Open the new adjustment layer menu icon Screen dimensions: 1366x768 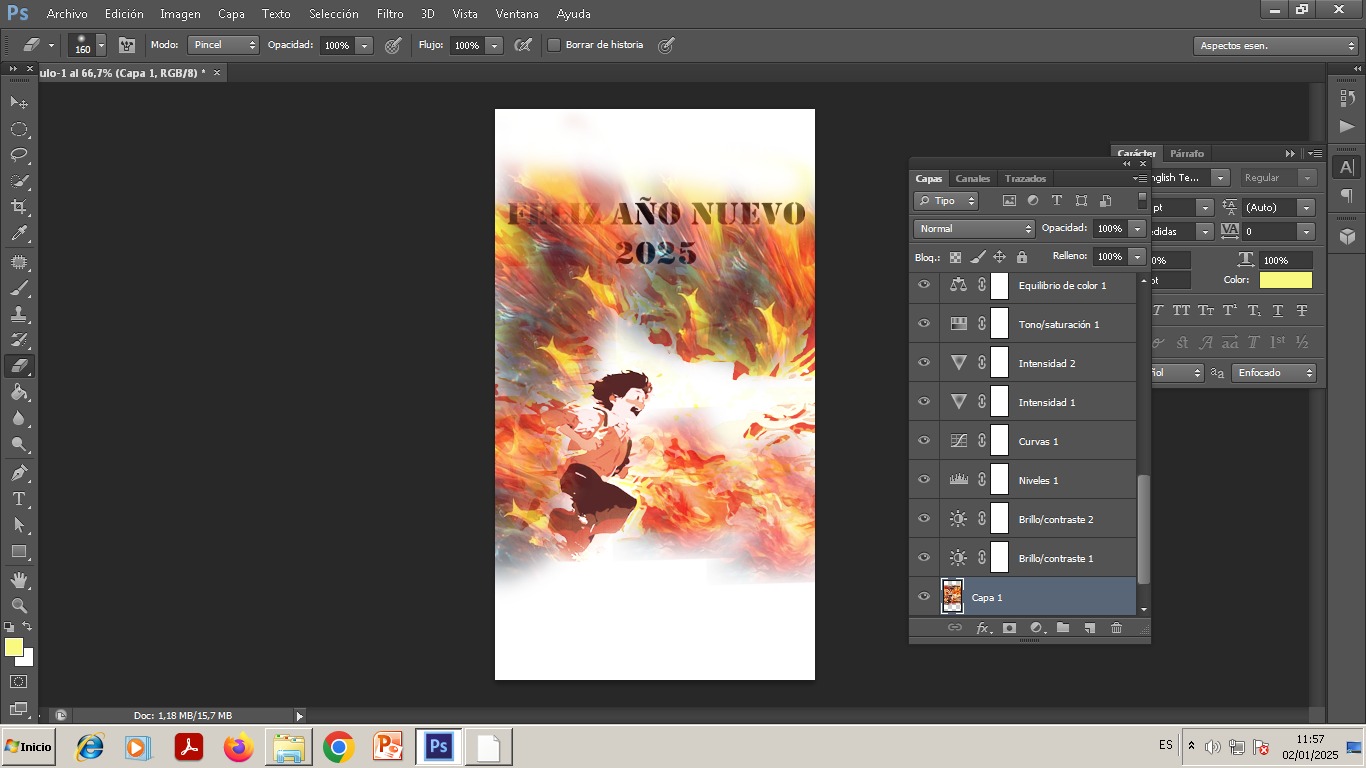(x=1037, y=628)
